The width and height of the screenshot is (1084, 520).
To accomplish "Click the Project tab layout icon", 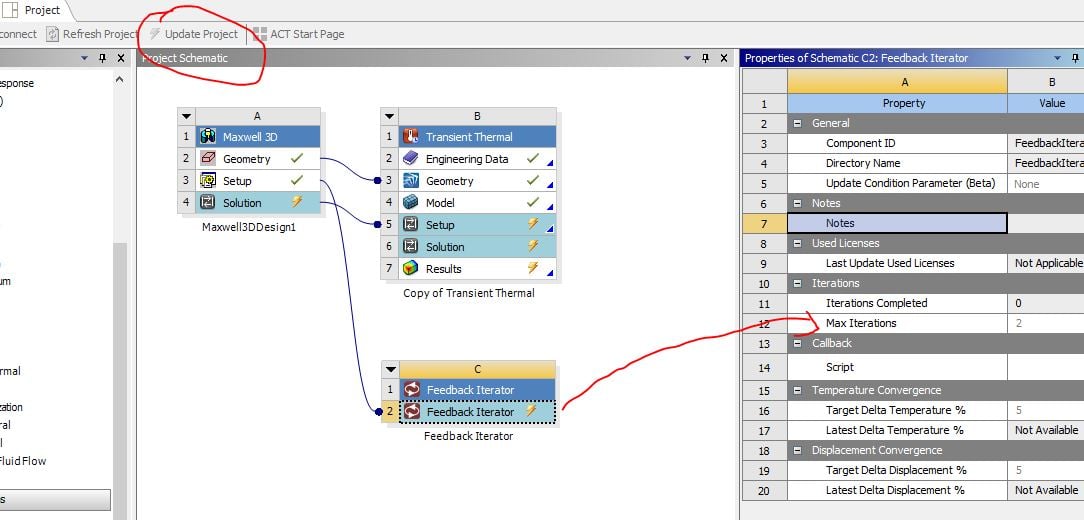I will [10, 10].
